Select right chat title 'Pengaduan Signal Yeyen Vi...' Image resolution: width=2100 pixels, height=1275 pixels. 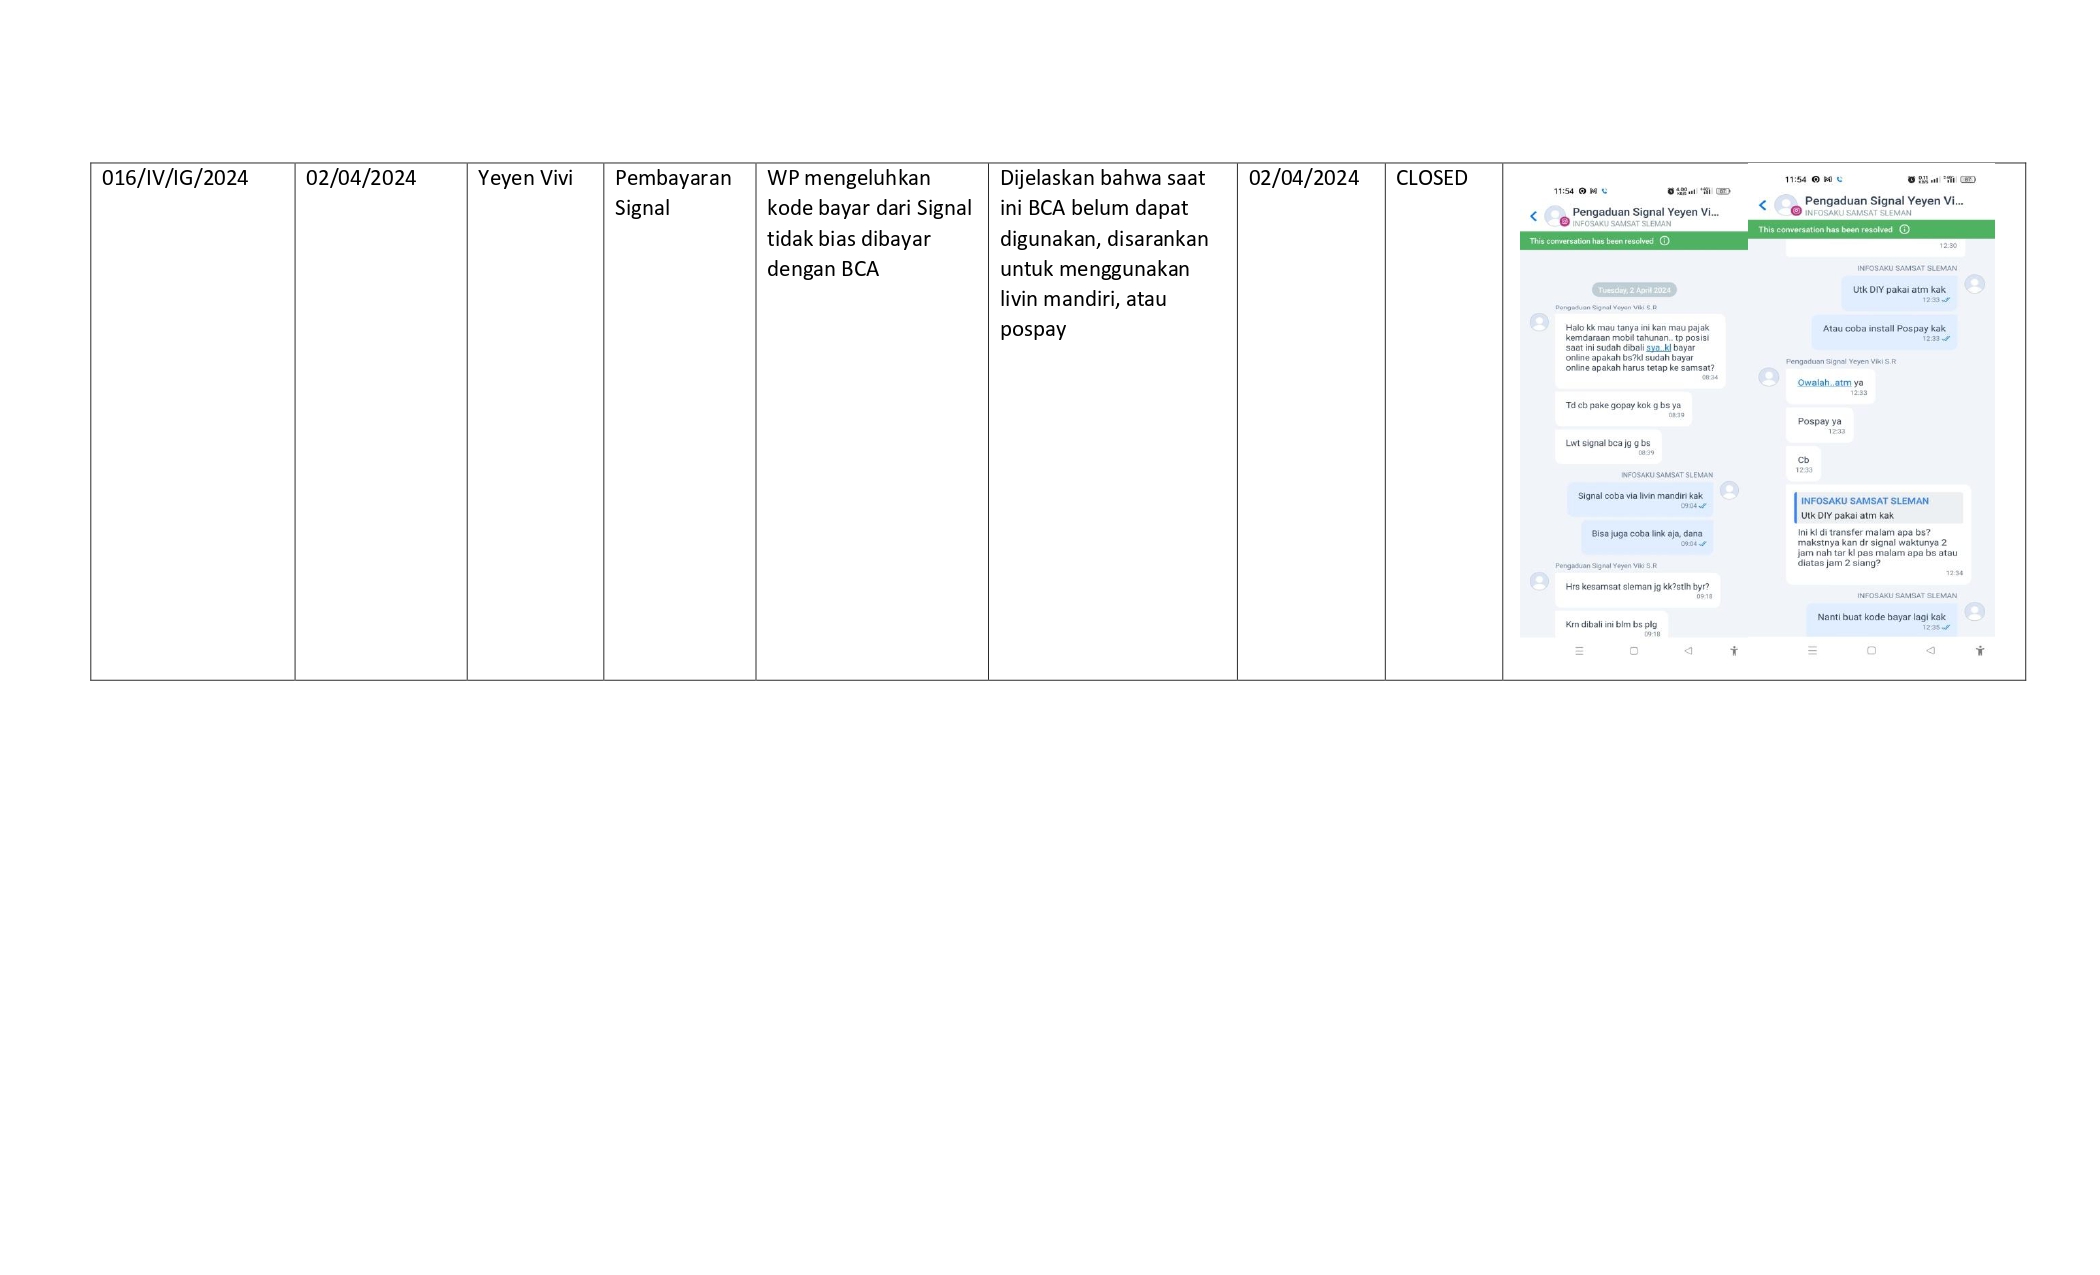(1884, 201)
